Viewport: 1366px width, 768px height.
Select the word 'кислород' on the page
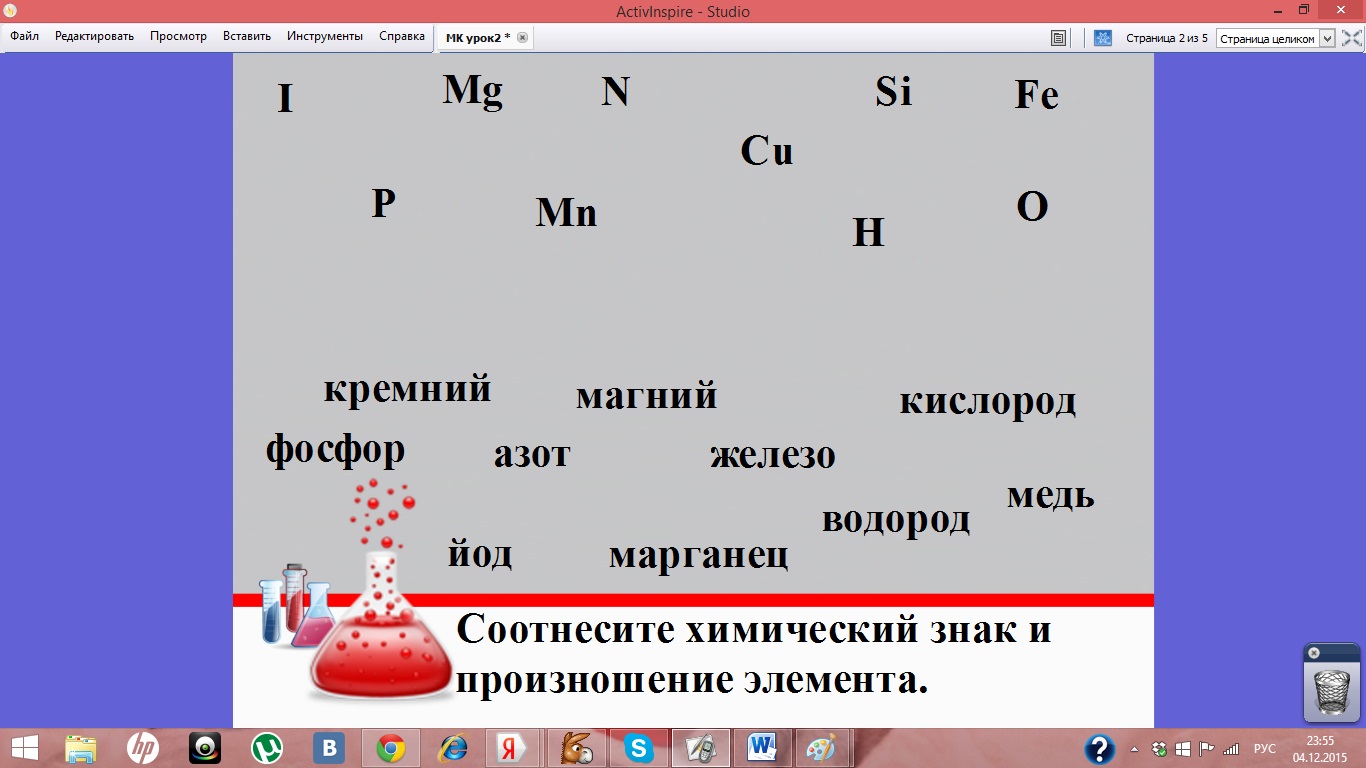(987, 401)
